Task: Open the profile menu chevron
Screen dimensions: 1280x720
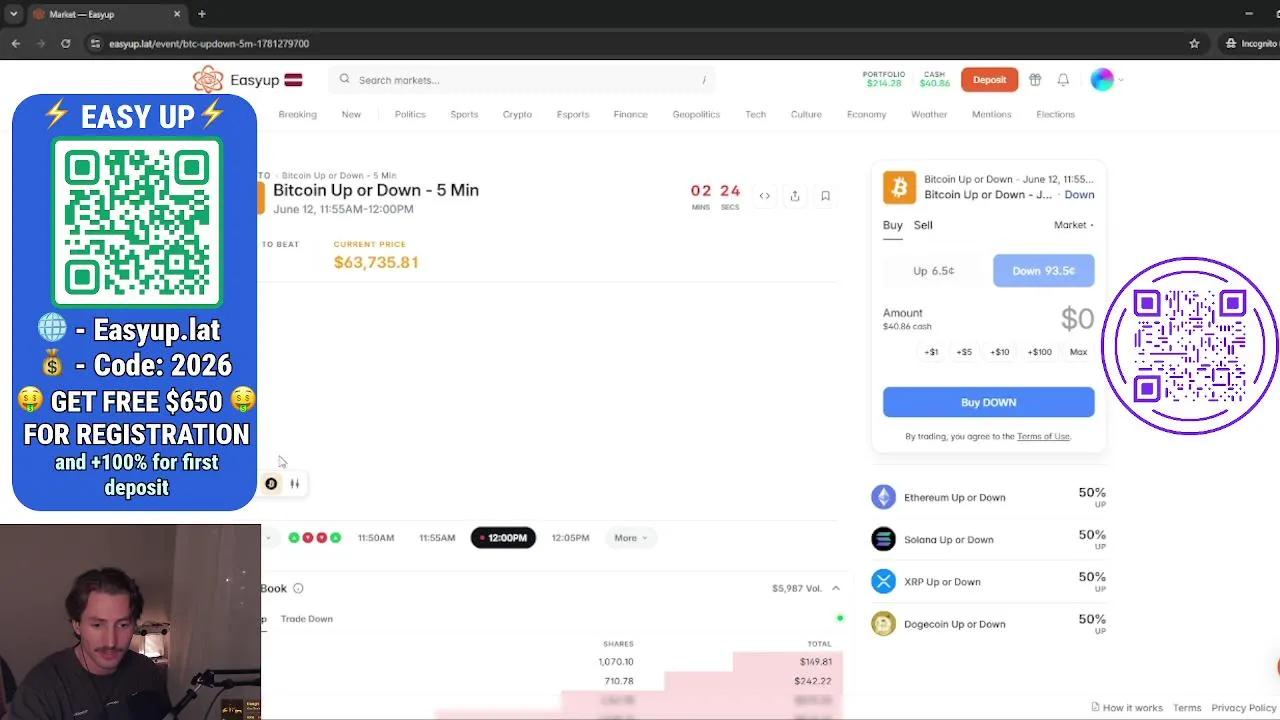Action: pyautogui.click(x=1121, y=80)
